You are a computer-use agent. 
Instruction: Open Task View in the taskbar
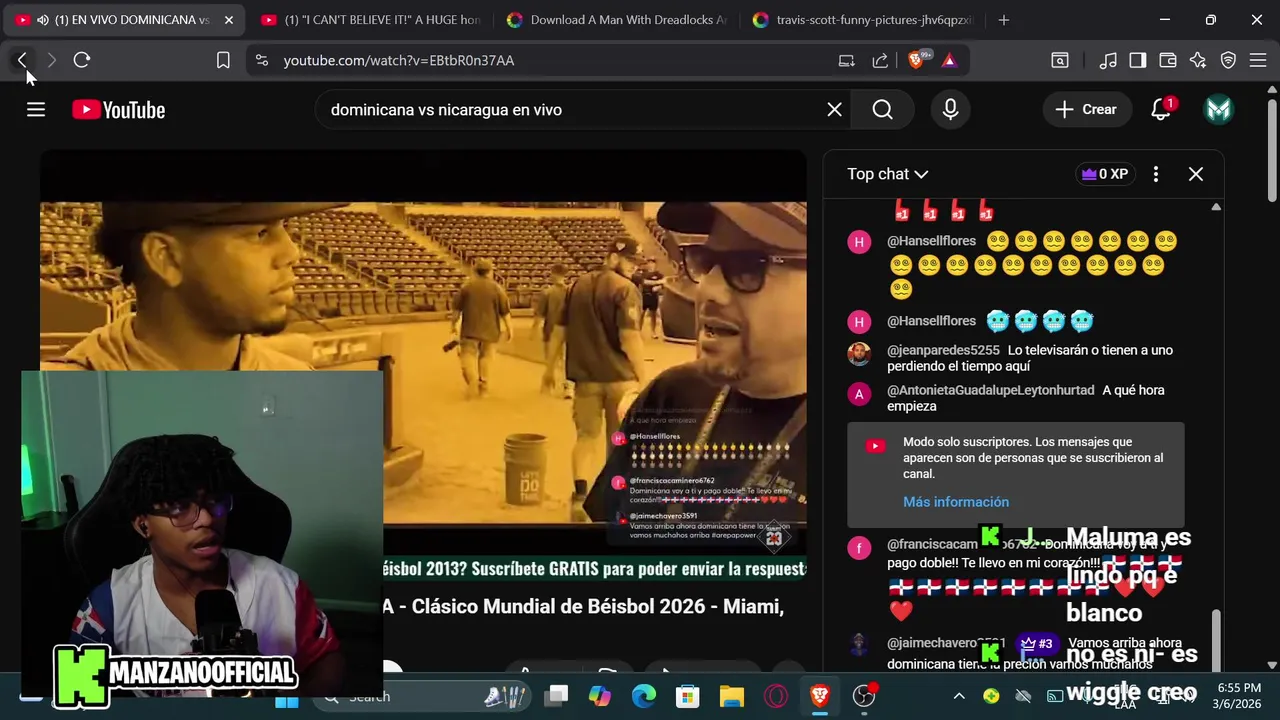tap(557, 696)
